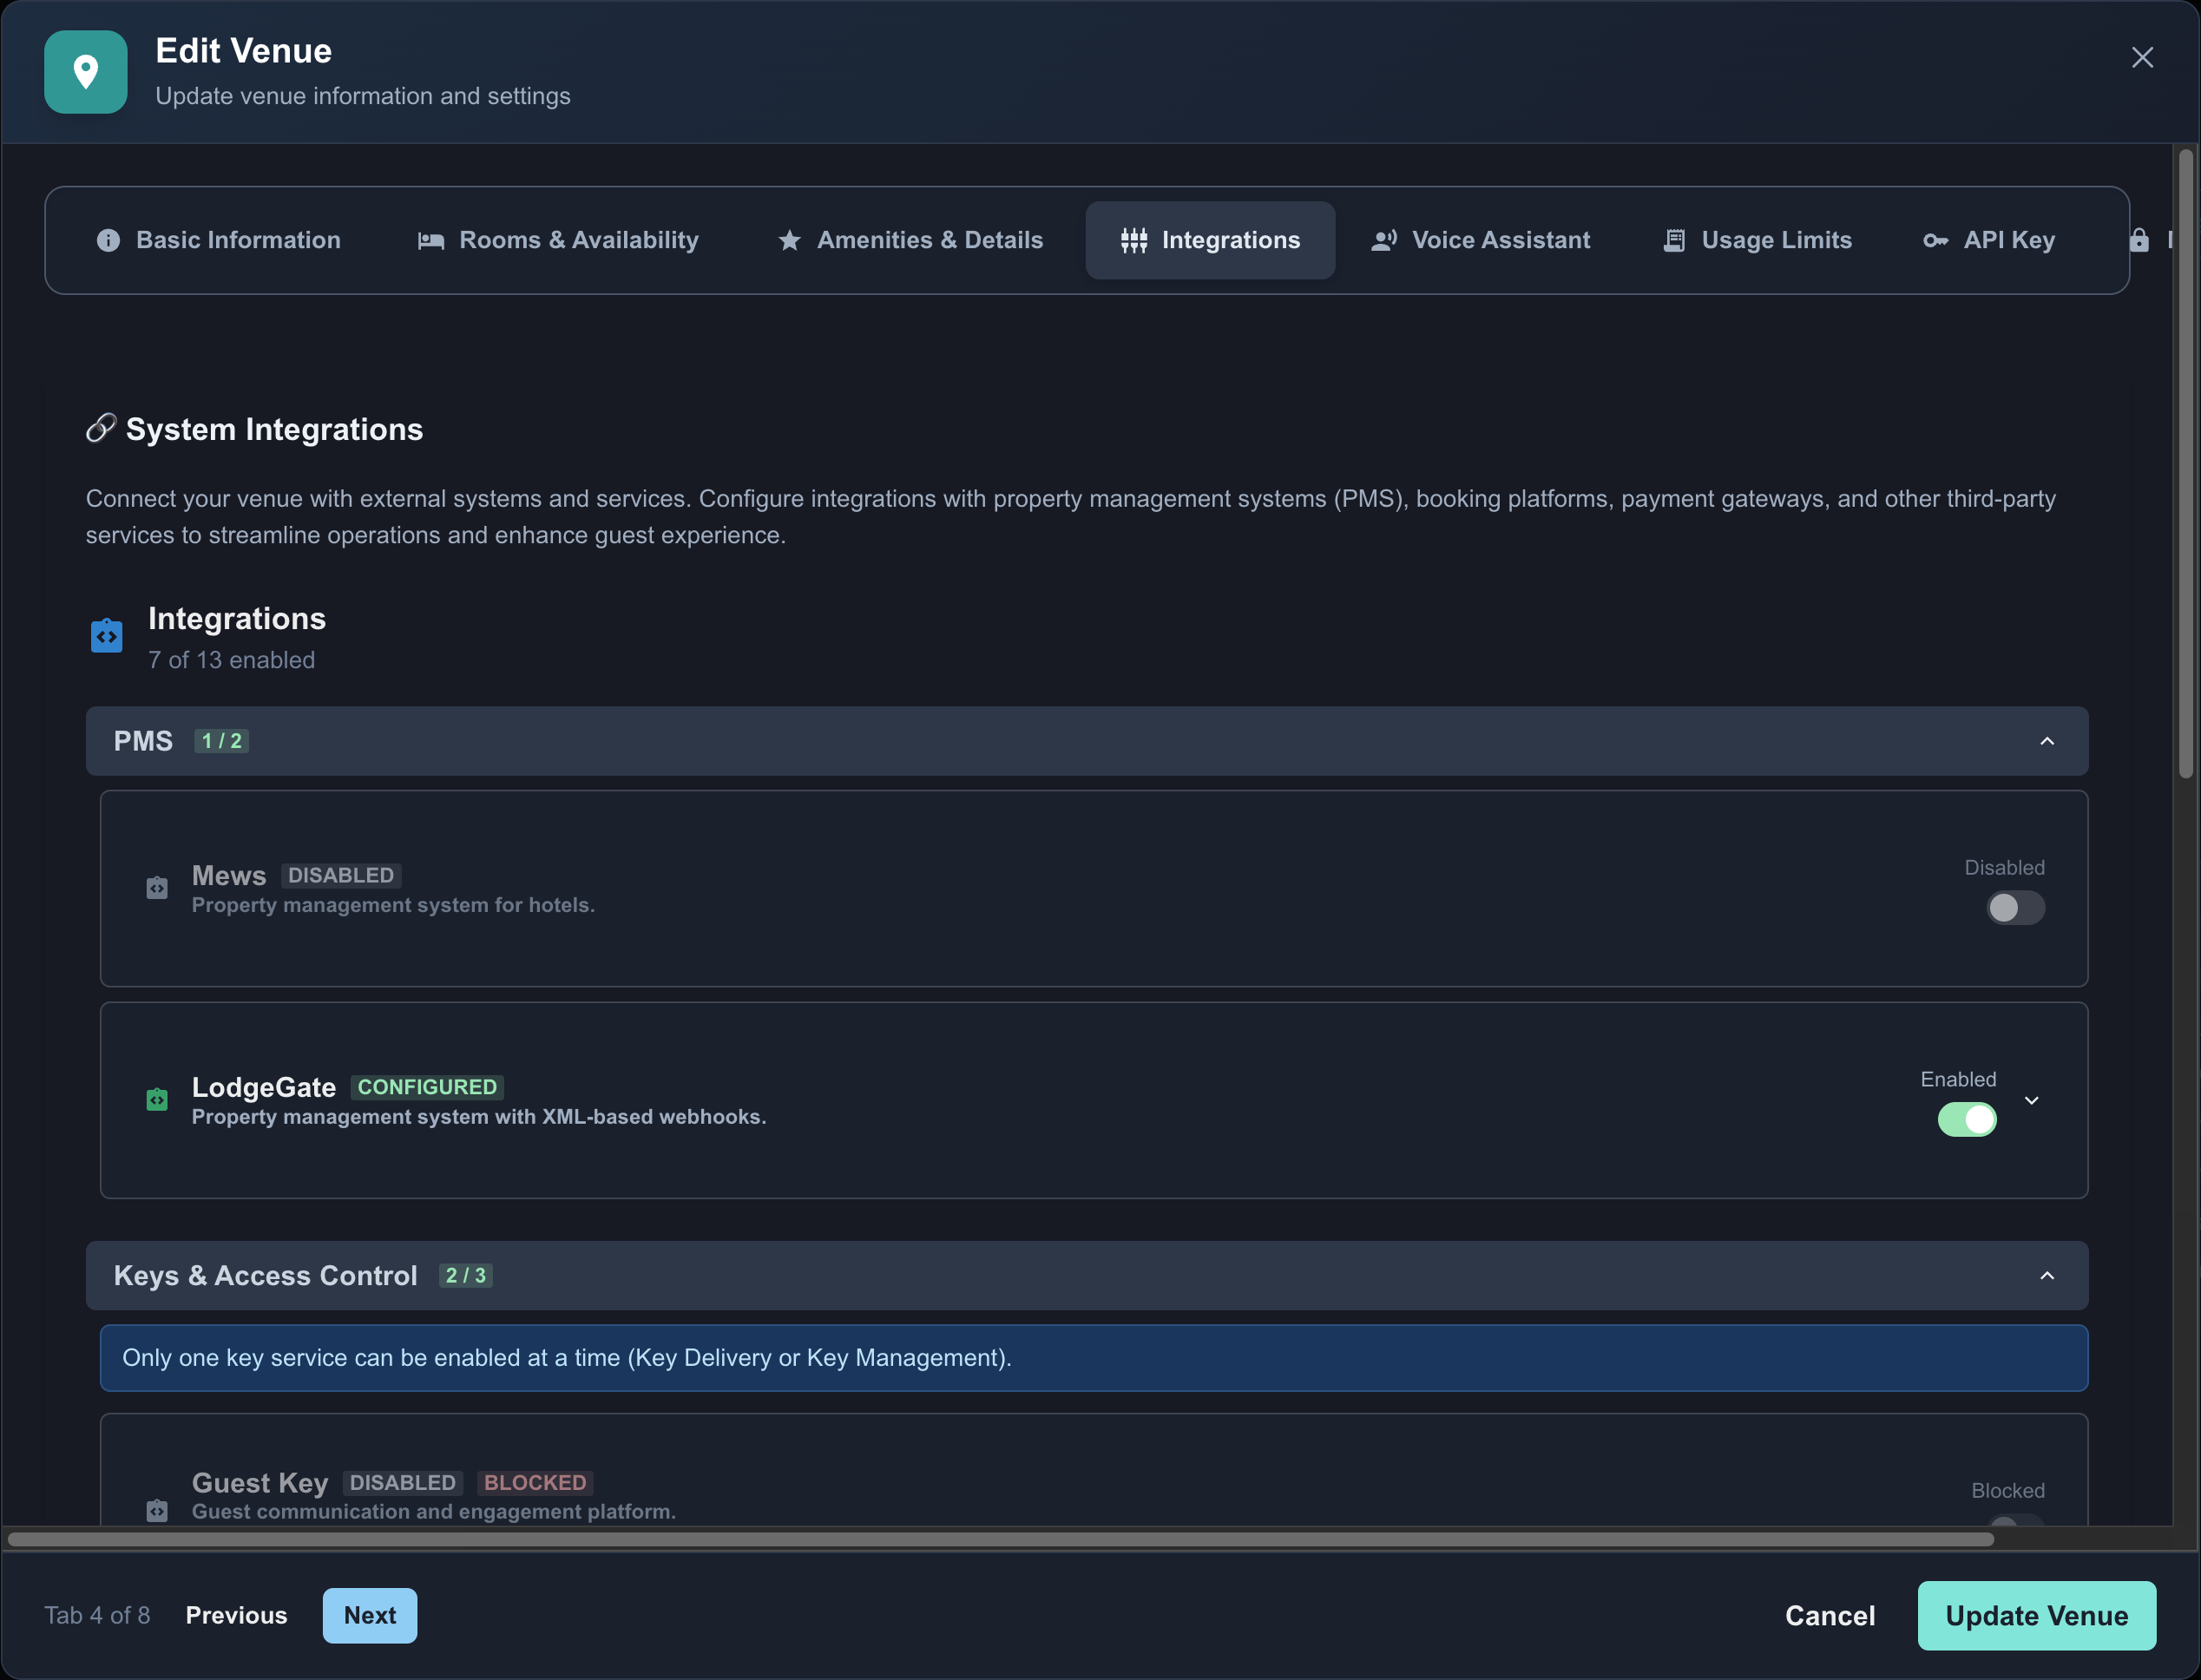Click the Basic Information info icon
The width and height of the screenshot is (2201, 1680).
108,241
